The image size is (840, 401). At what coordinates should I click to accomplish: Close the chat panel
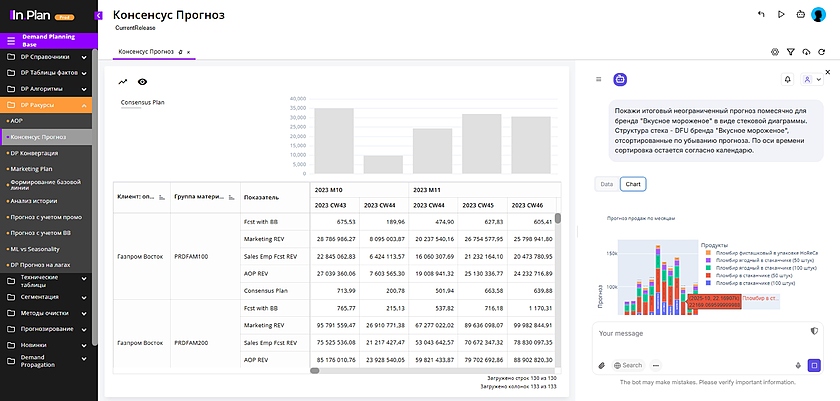(827, 72)
